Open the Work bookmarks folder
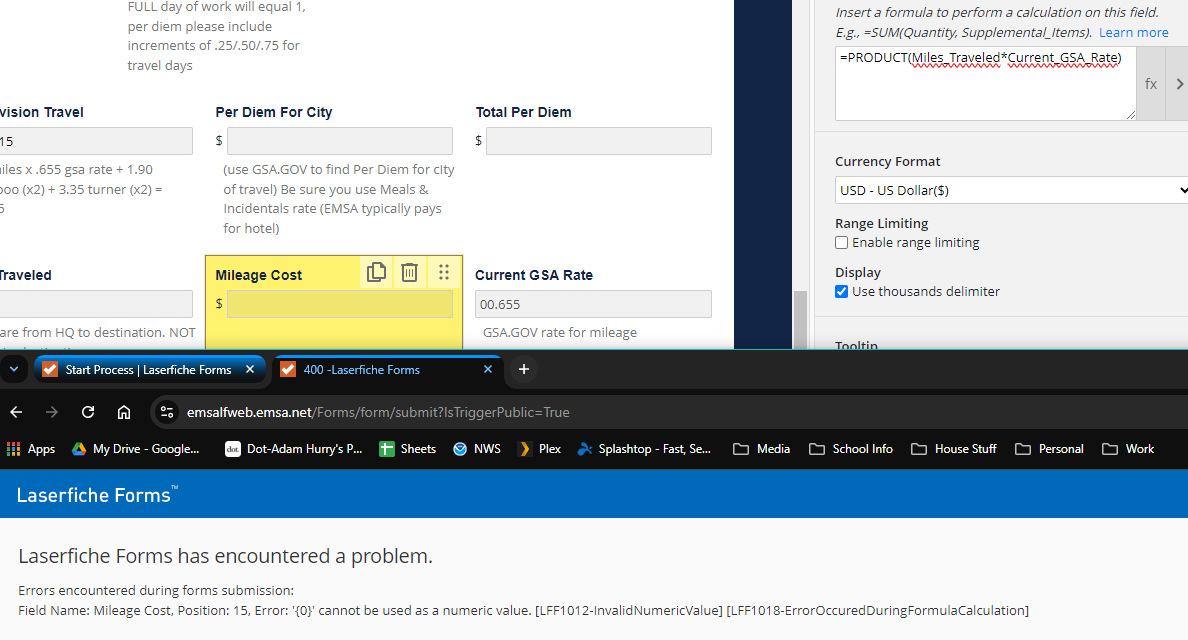The image size is (1188, 640). 1128,449
